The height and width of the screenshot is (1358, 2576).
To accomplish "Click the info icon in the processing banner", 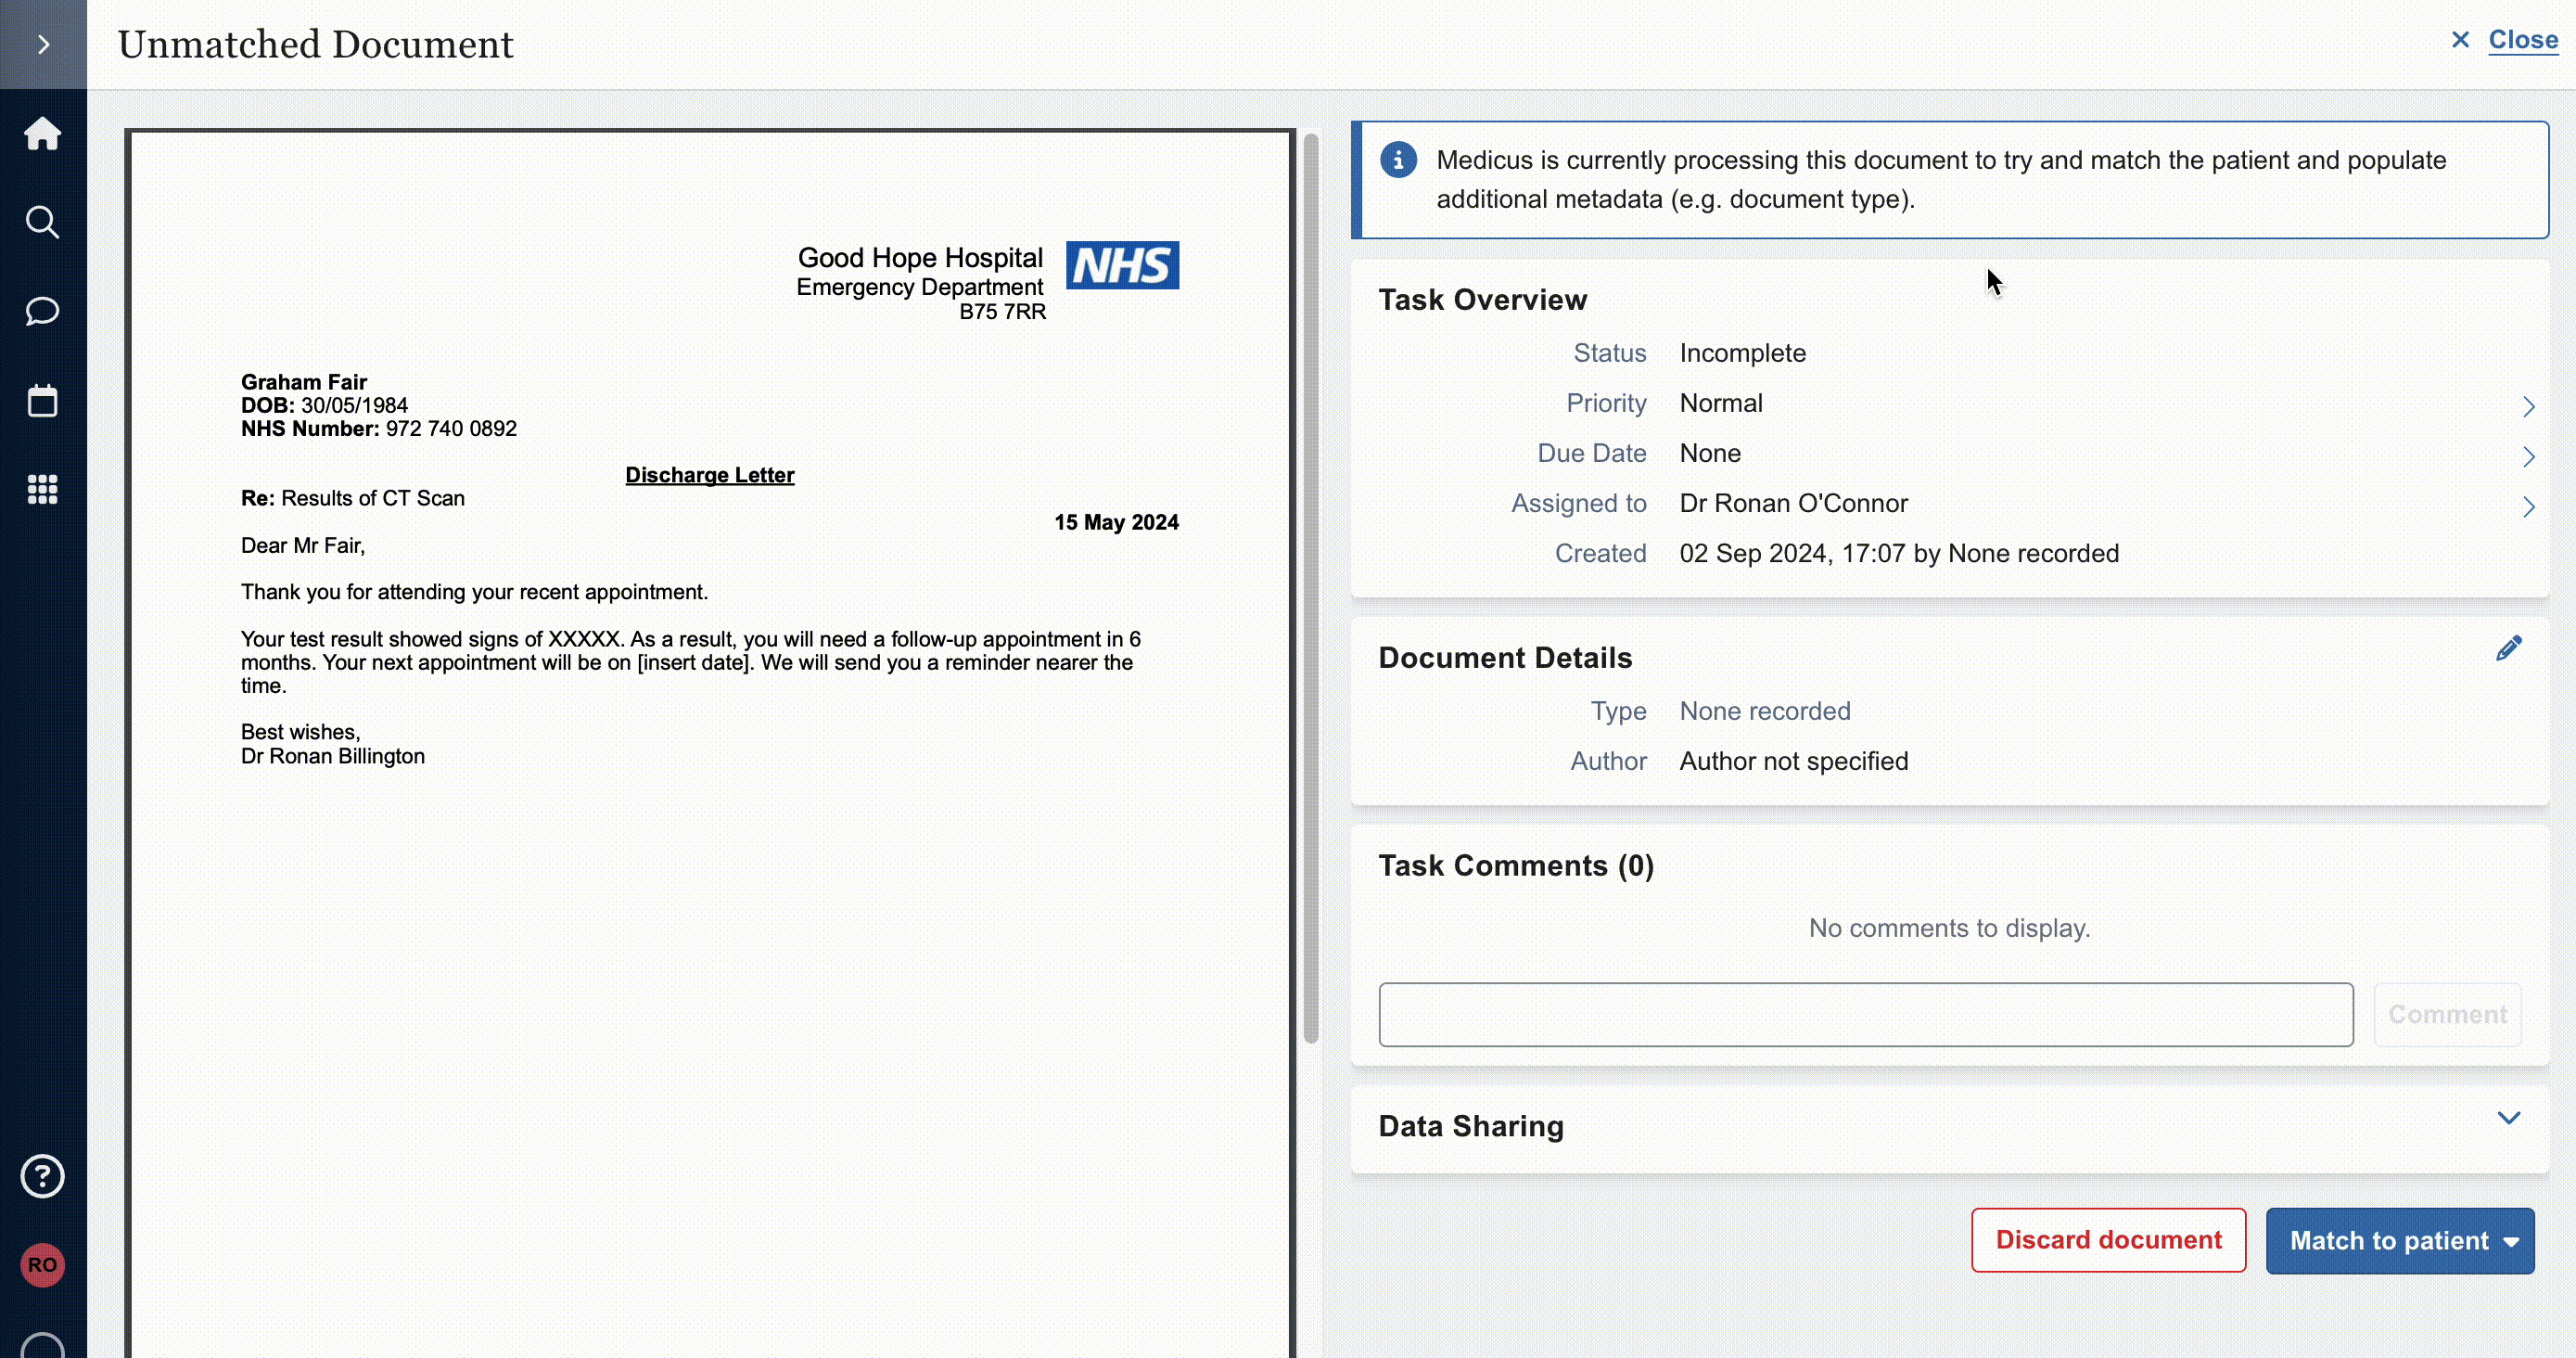I will pyautogui.click(x=1397, y=160).
